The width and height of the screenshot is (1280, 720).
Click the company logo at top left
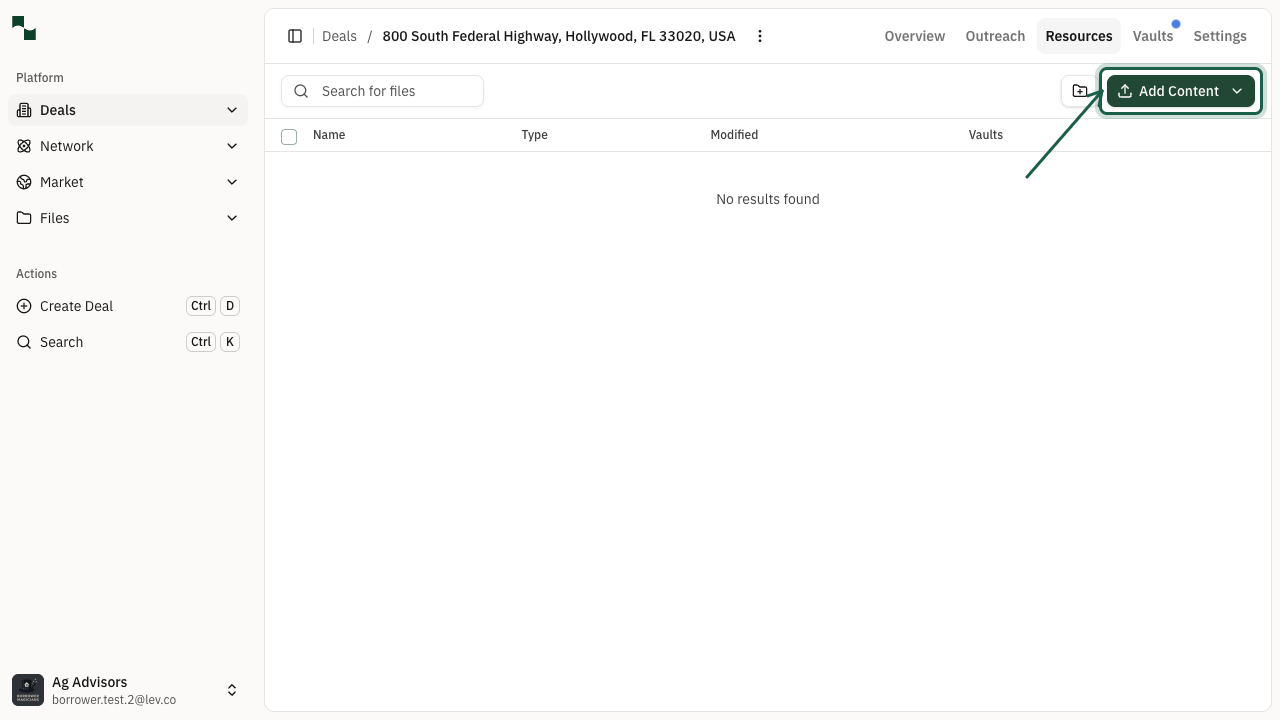click(23, 29)
